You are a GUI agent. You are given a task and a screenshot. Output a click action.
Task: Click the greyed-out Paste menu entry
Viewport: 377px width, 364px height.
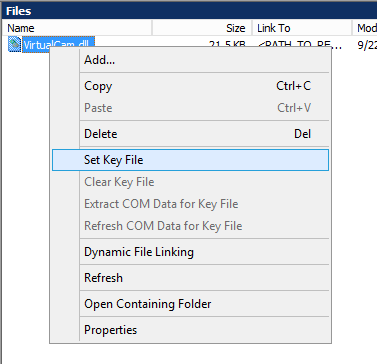point(190,108)
